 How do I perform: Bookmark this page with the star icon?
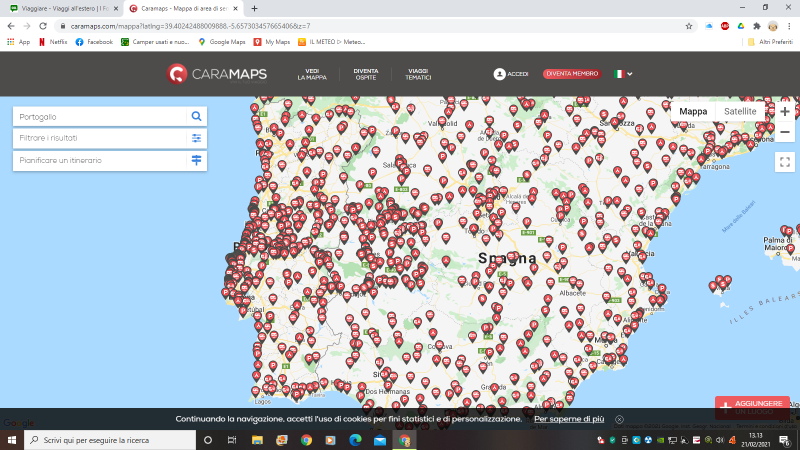point(689,25)
